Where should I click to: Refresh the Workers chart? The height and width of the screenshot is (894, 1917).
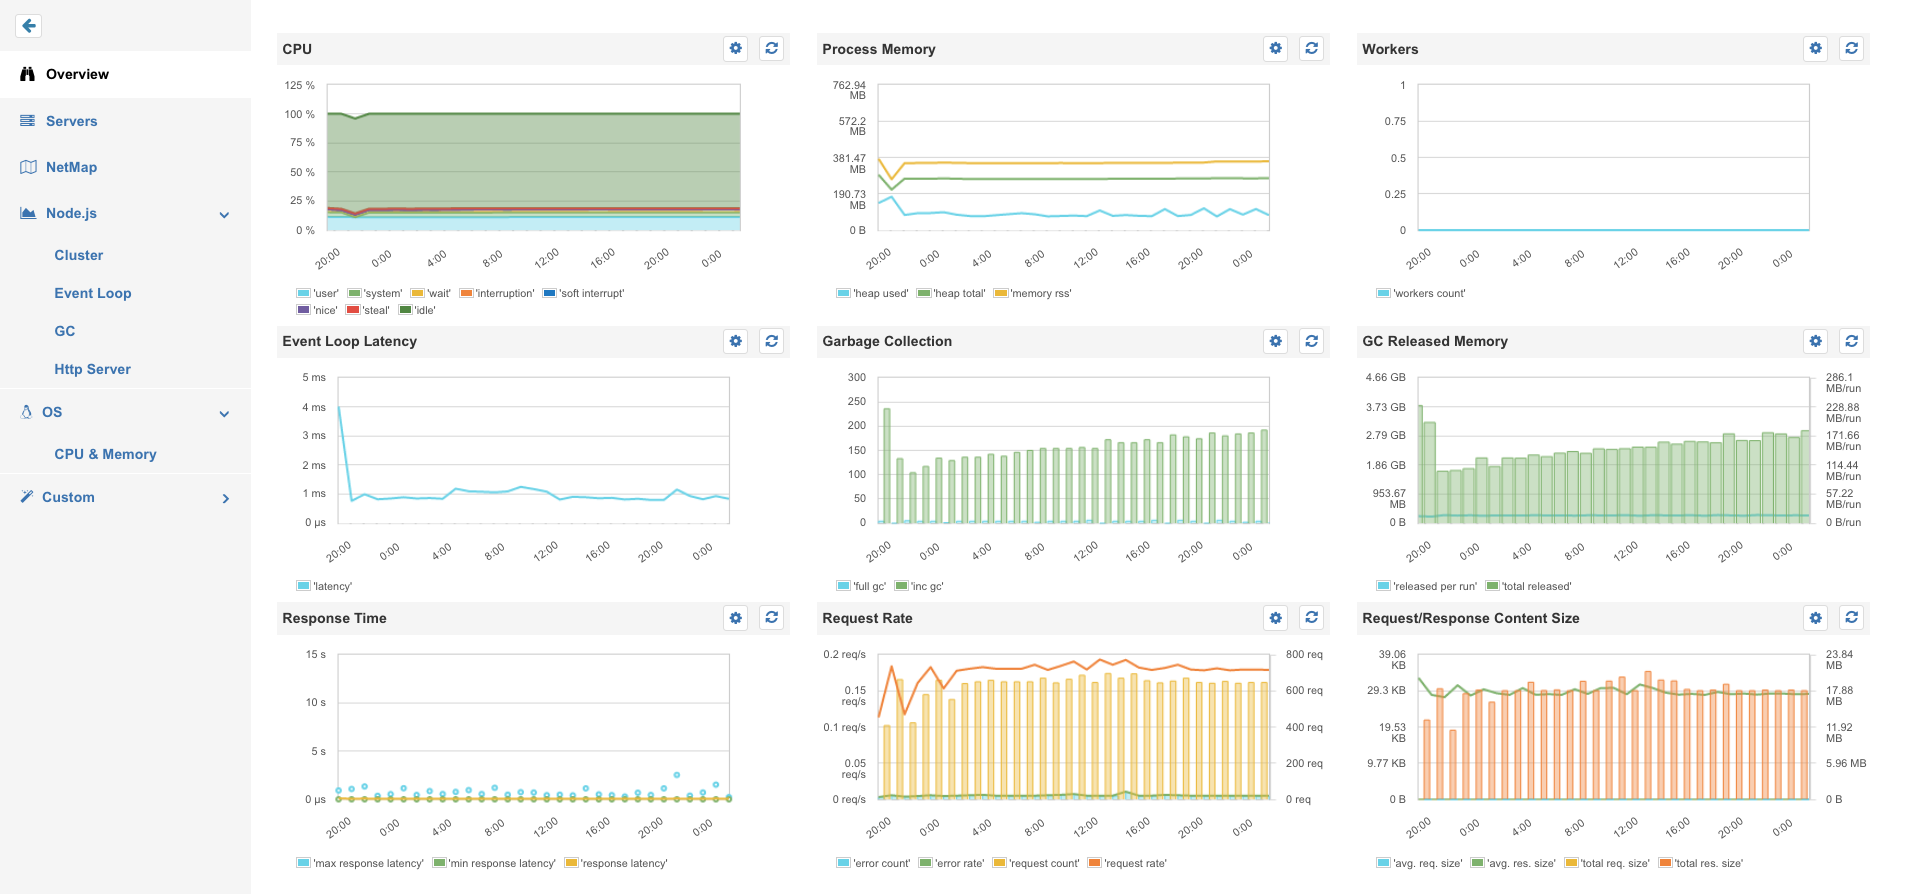pyautogui.click(x=1852, y=48)
